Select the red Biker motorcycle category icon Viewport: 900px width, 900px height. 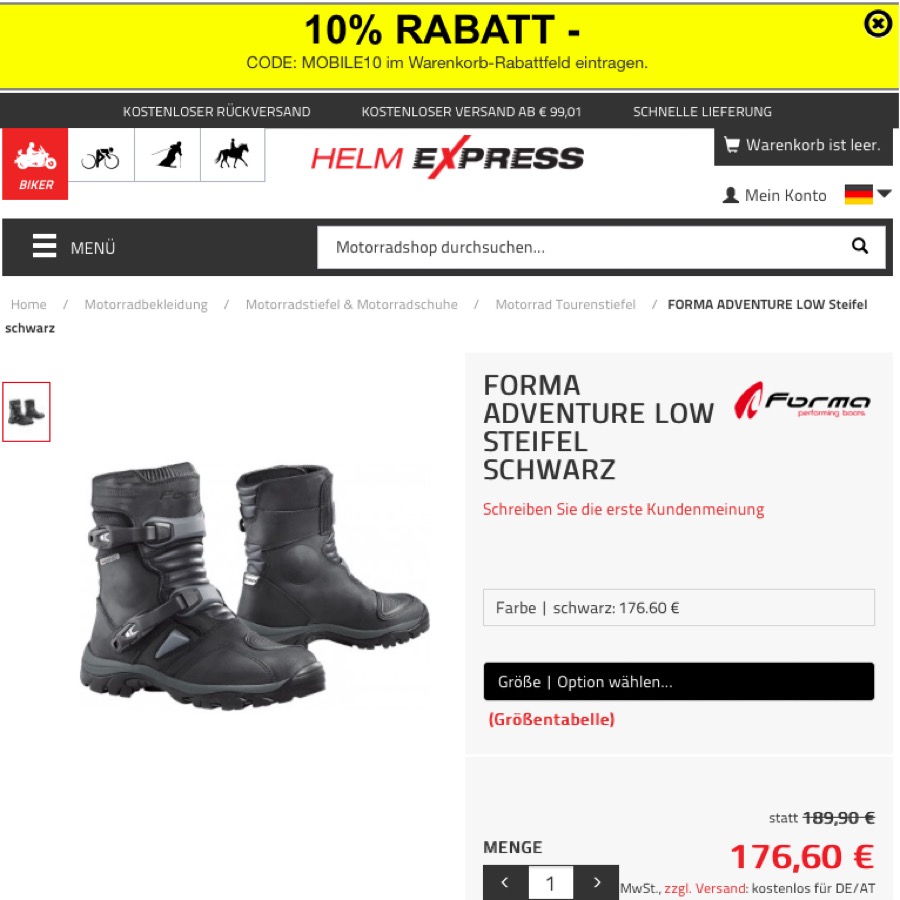click(x=35, y=164)
